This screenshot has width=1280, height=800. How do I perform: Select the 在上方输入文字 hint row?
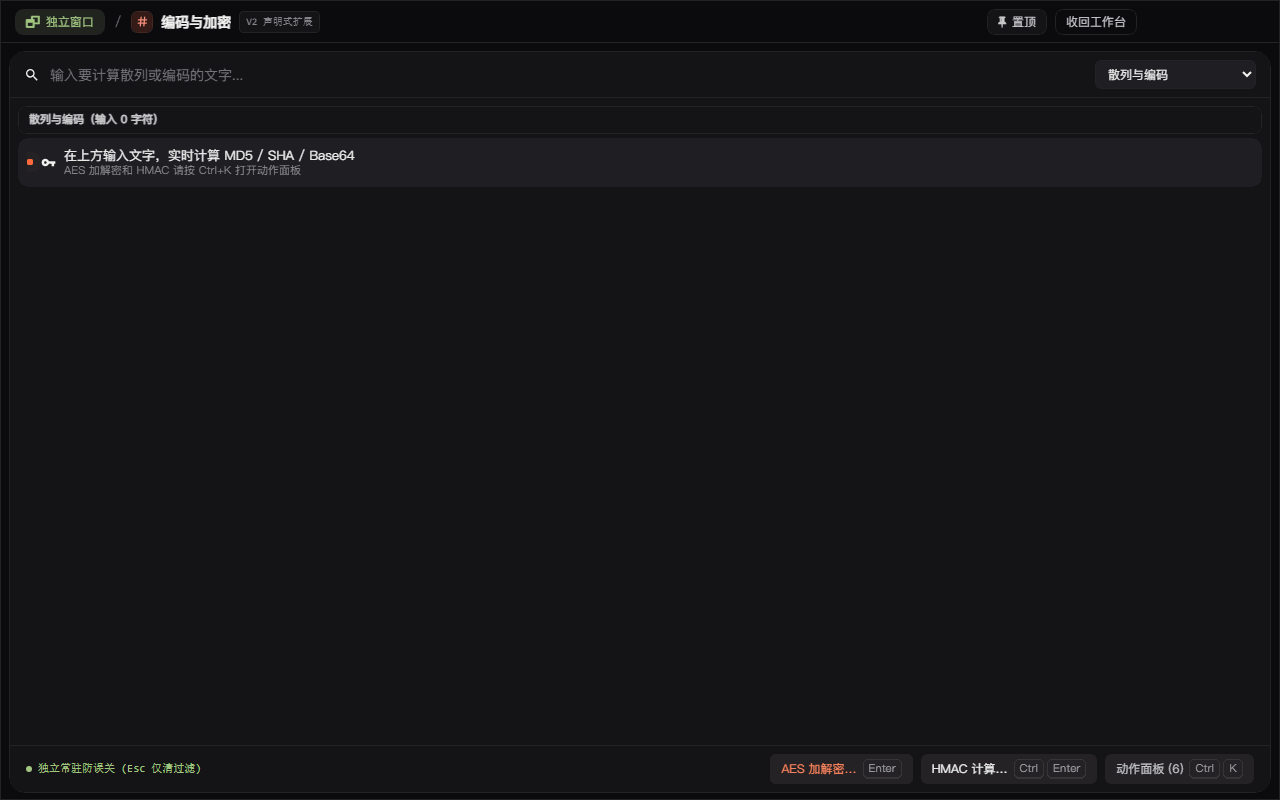click(640, 162)
